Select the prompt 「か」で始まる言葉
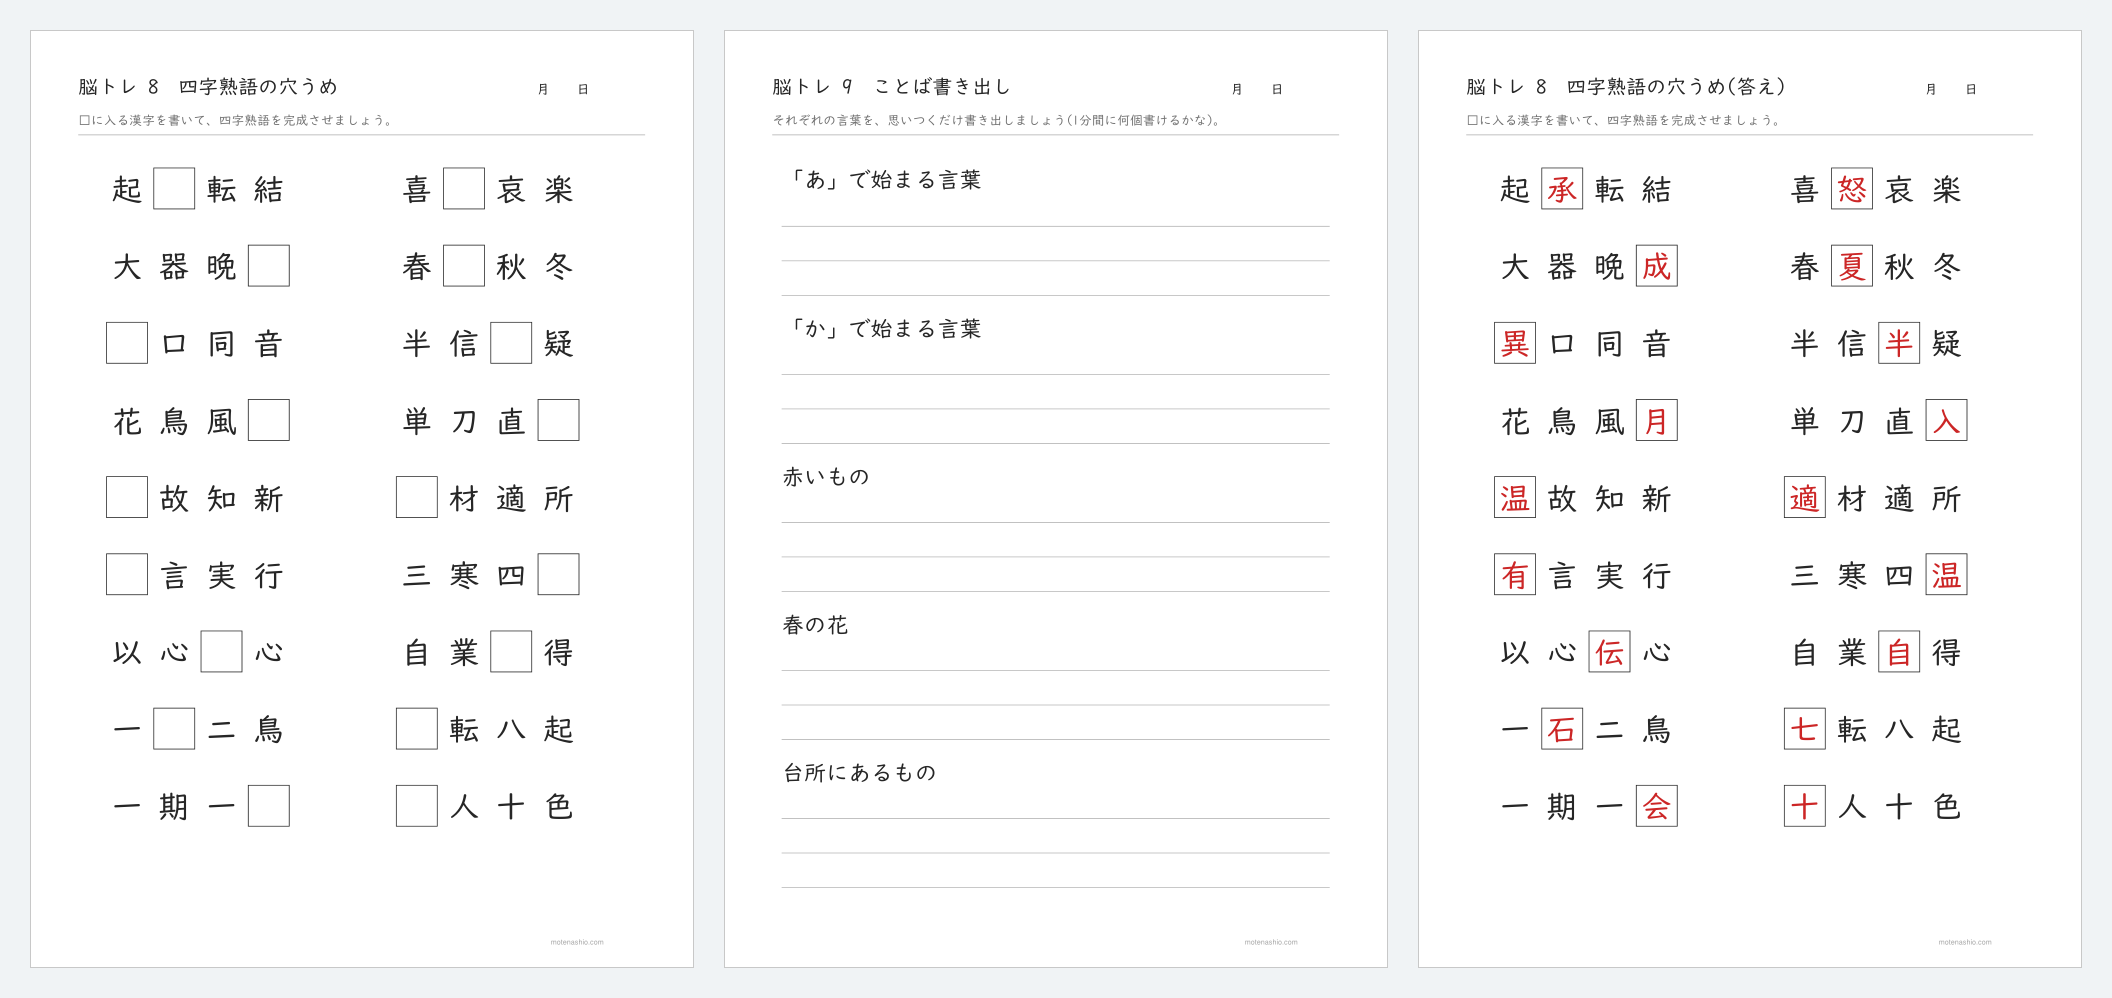This screenshot has height=998, width=2112. tap(882, 329)
